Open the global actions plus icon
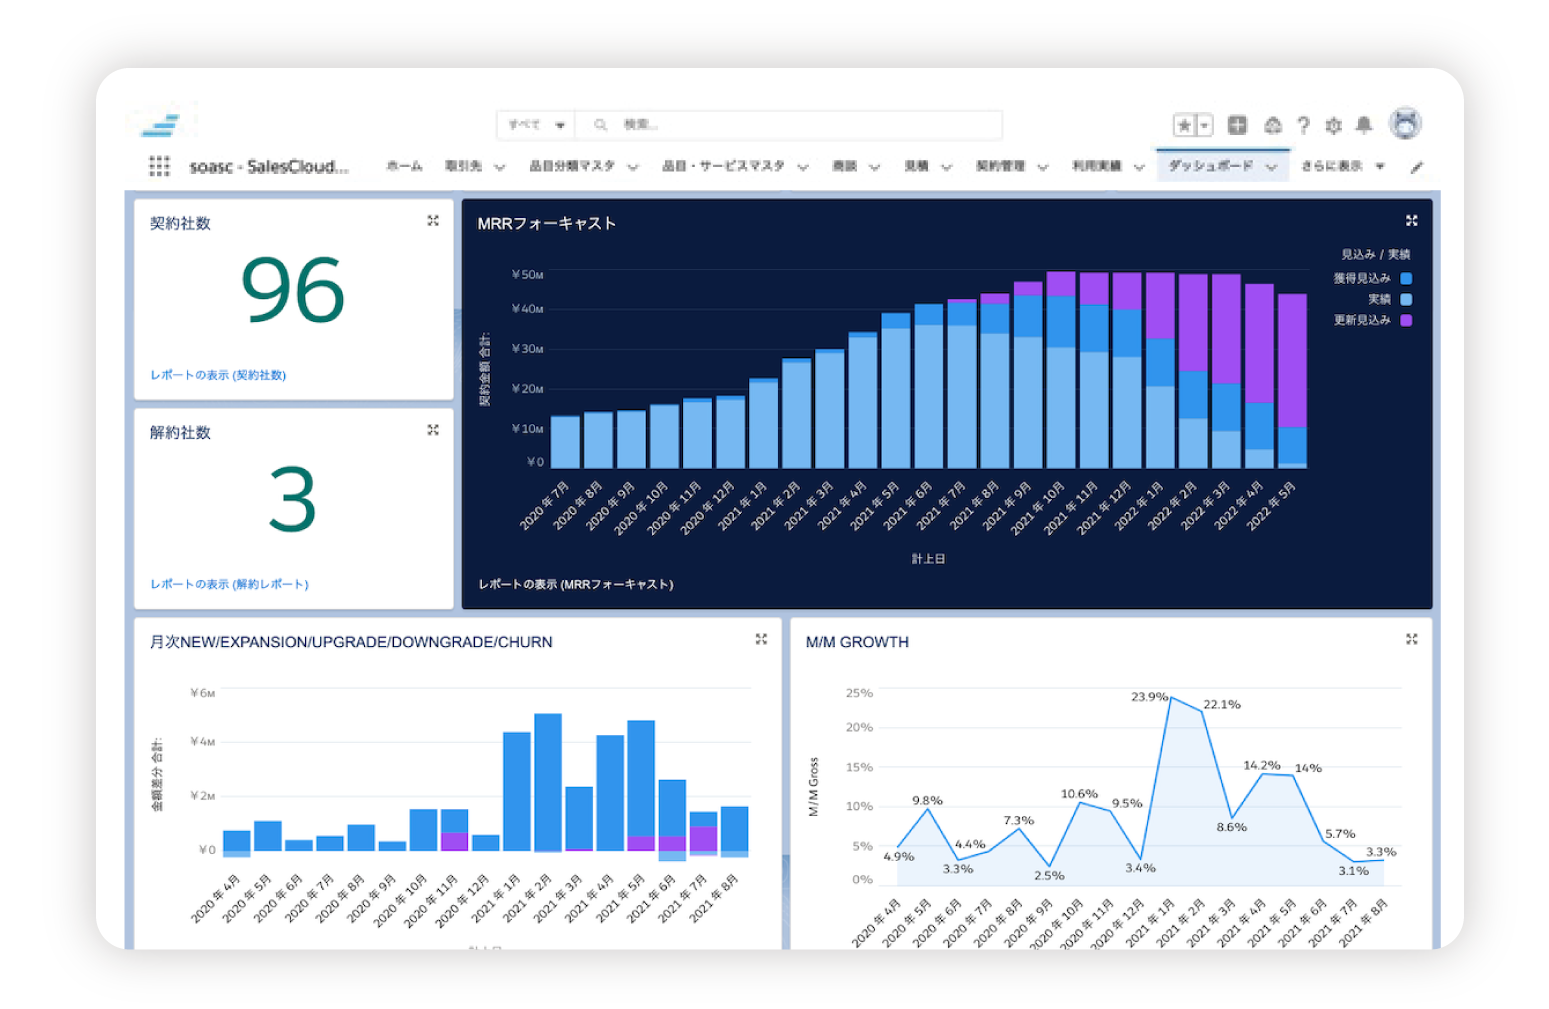Viewport: 1549px width, 1009px height. tap(1237, 125)
